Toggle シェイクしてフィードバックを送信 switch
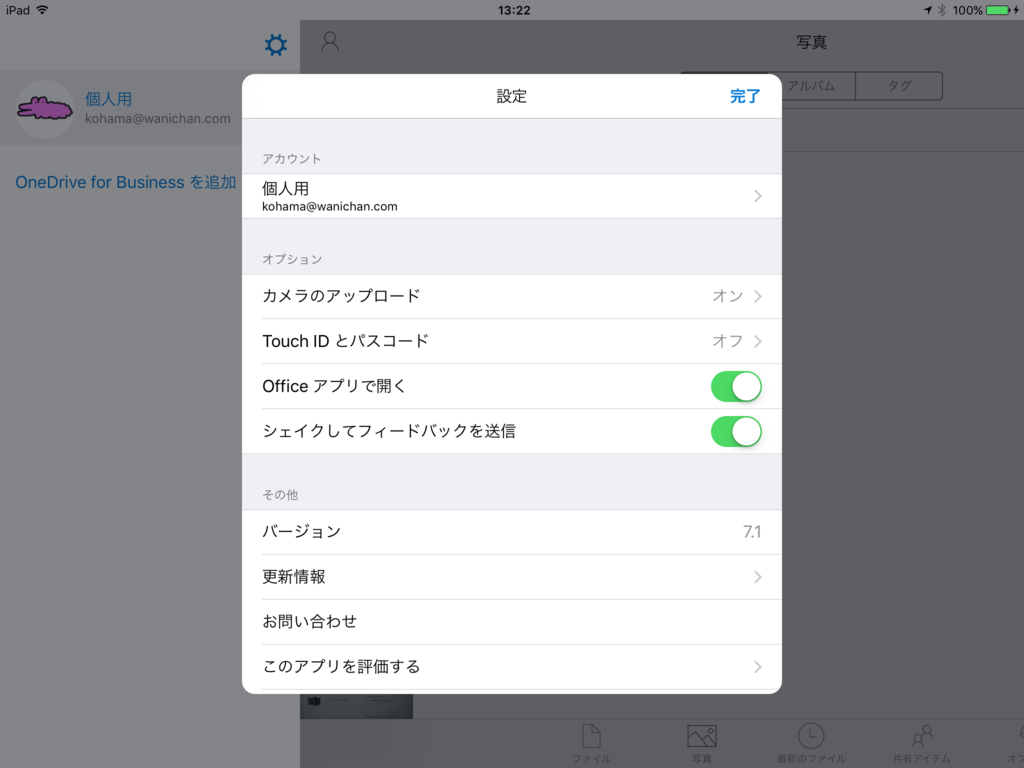This screenshot has width=1024, height=768. 736,432
